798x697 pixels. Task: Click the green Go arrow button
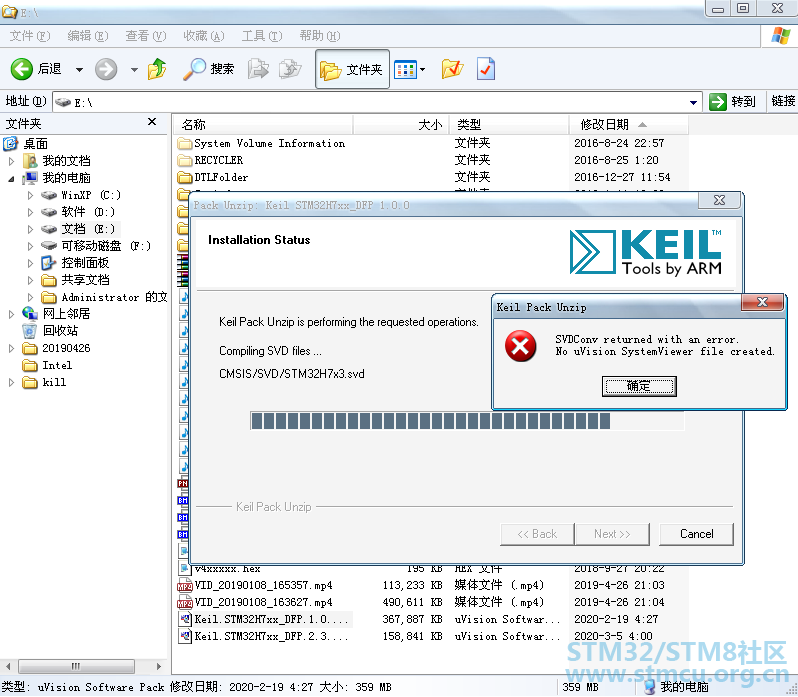(718, 102)
